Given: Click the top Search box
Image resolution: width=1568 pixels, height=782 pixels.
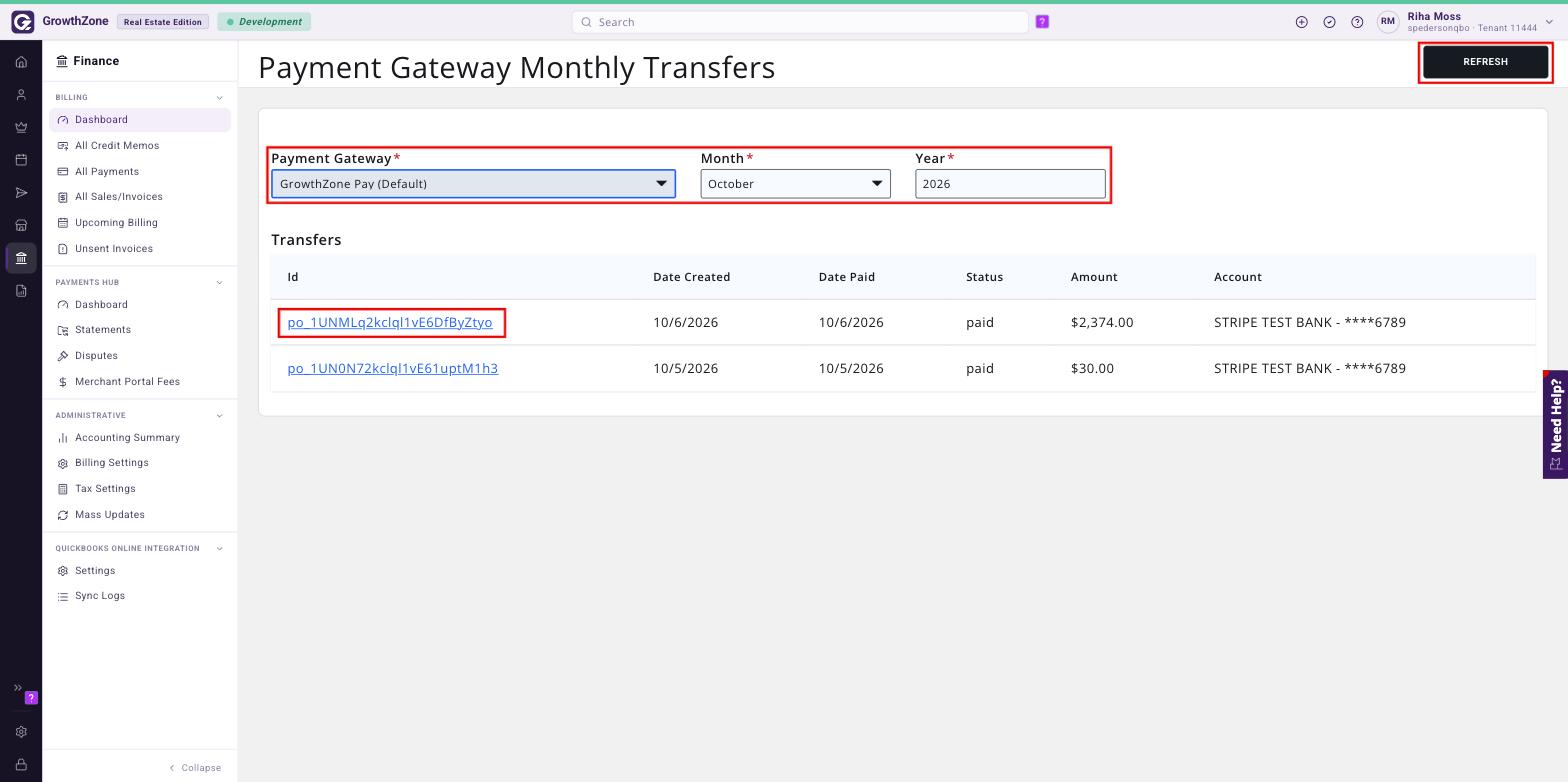Looking at the screenshot, I should point(800,22).
